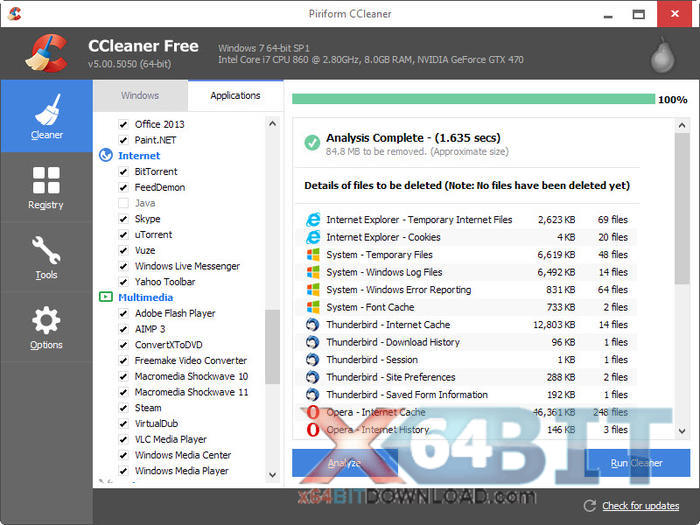Click the Macromedia Shockwave 11 entry
The height and width of the screenshot is (525, 700).
click(192, 392)
